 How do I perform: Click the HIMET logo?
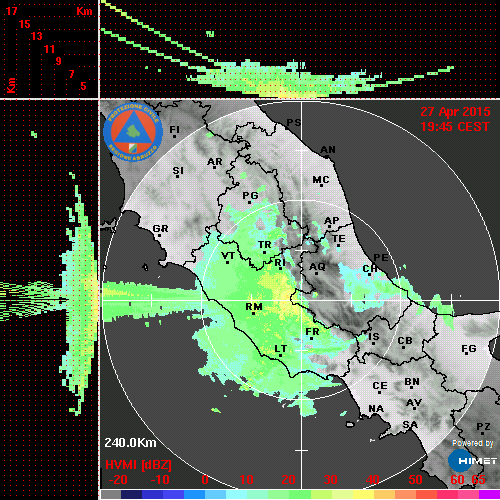tap(472, 461)
